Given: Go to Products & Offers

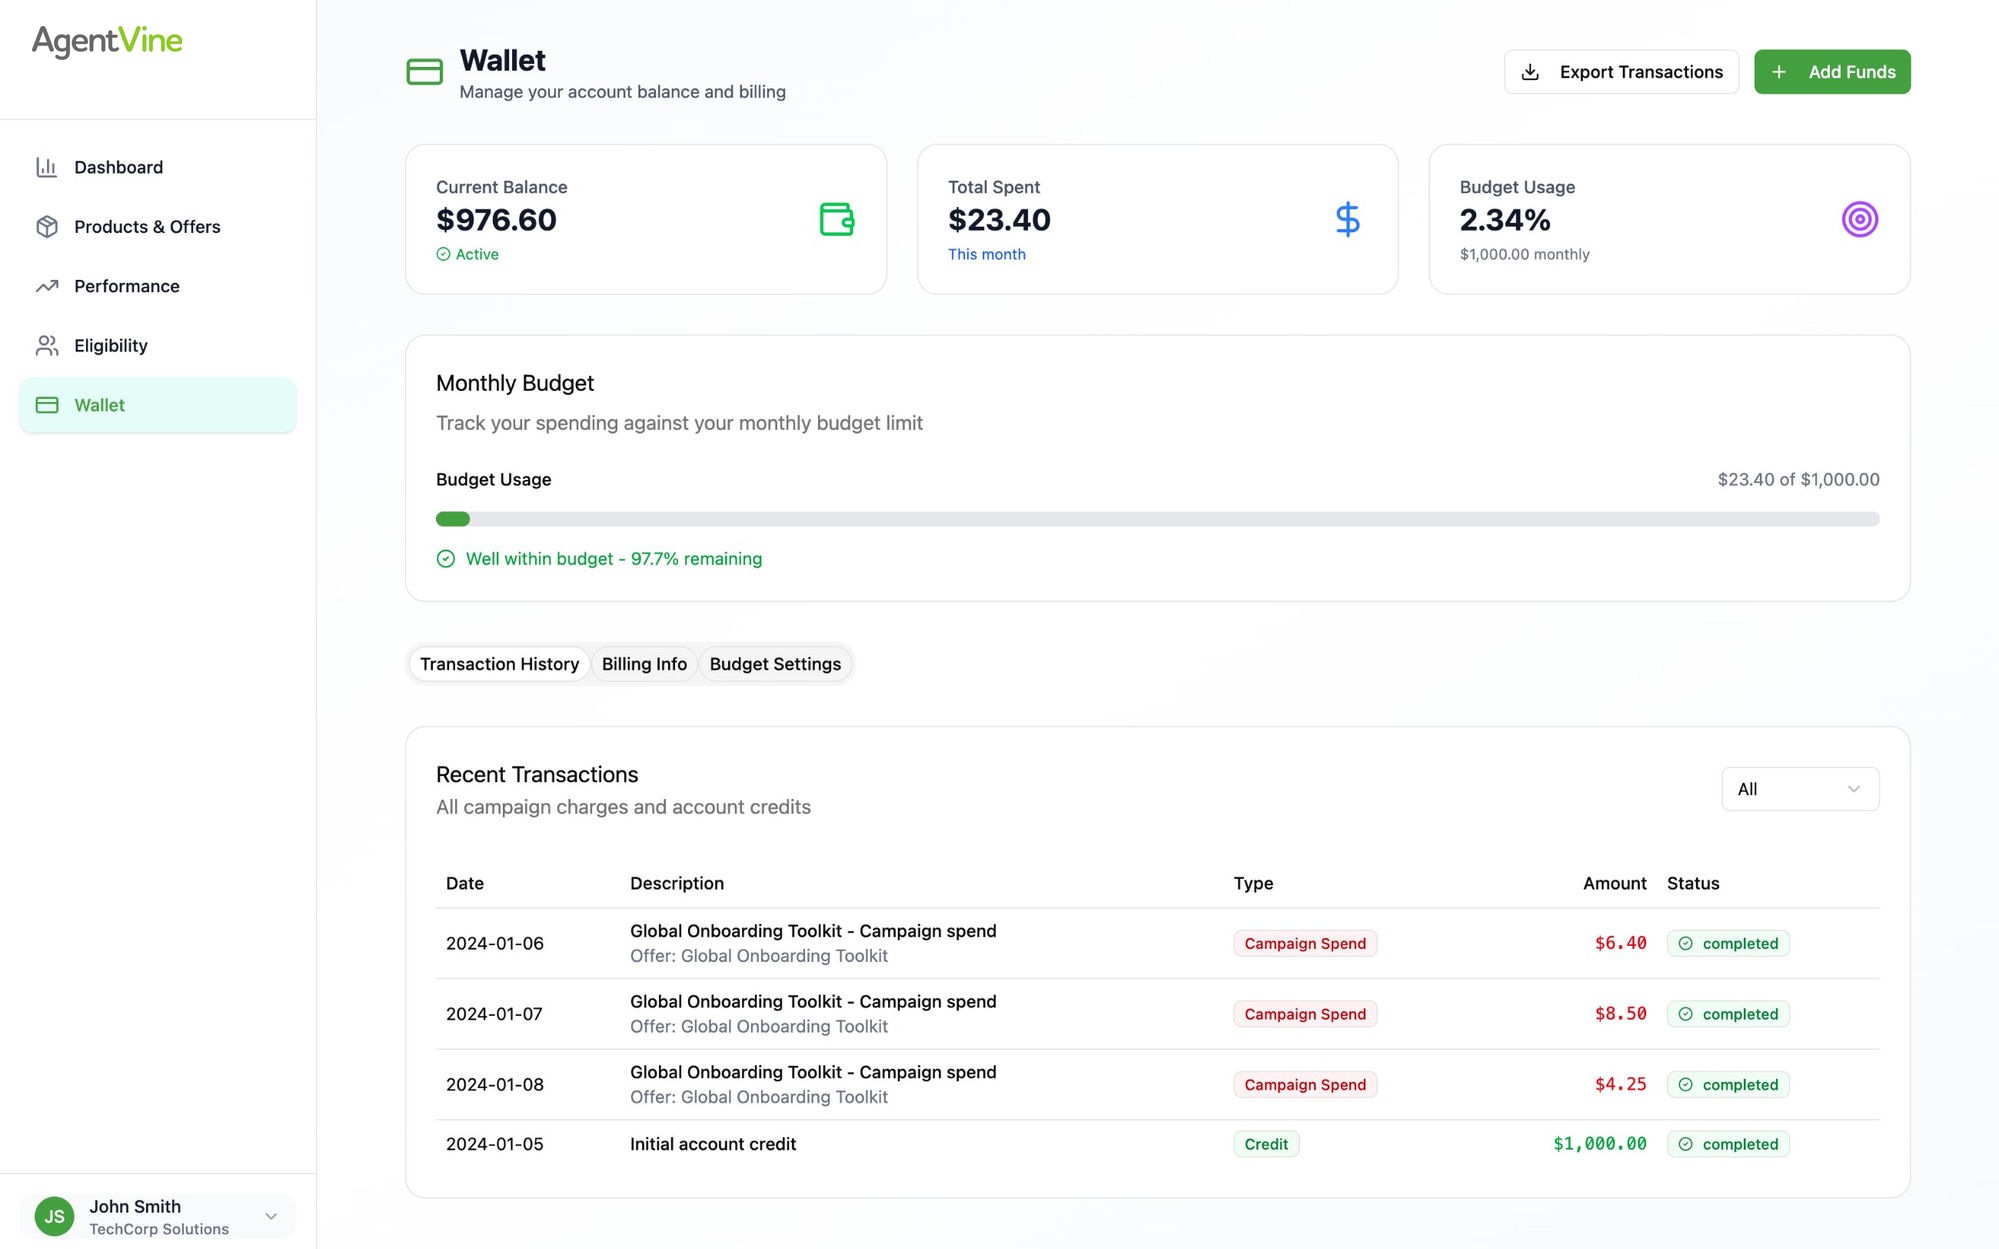Looking at the screenshot, I should click(x=158, y=227).
